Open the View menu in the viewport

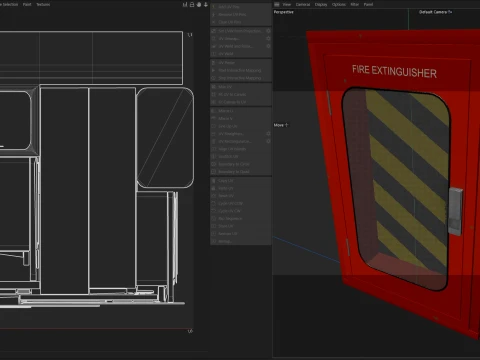pyautogui.click(x=287, y=4)
